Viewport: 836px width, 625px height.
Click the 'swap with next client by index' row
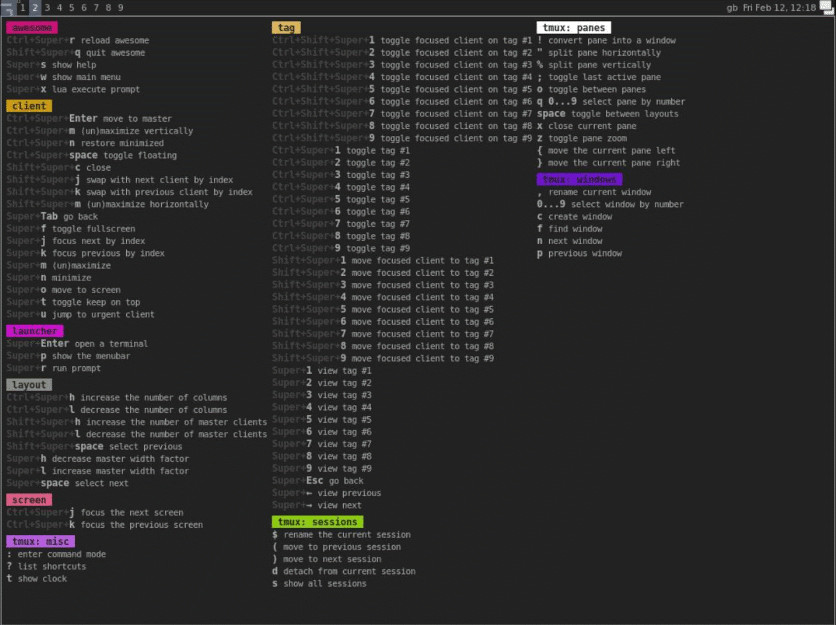click(x=120, y=180)
